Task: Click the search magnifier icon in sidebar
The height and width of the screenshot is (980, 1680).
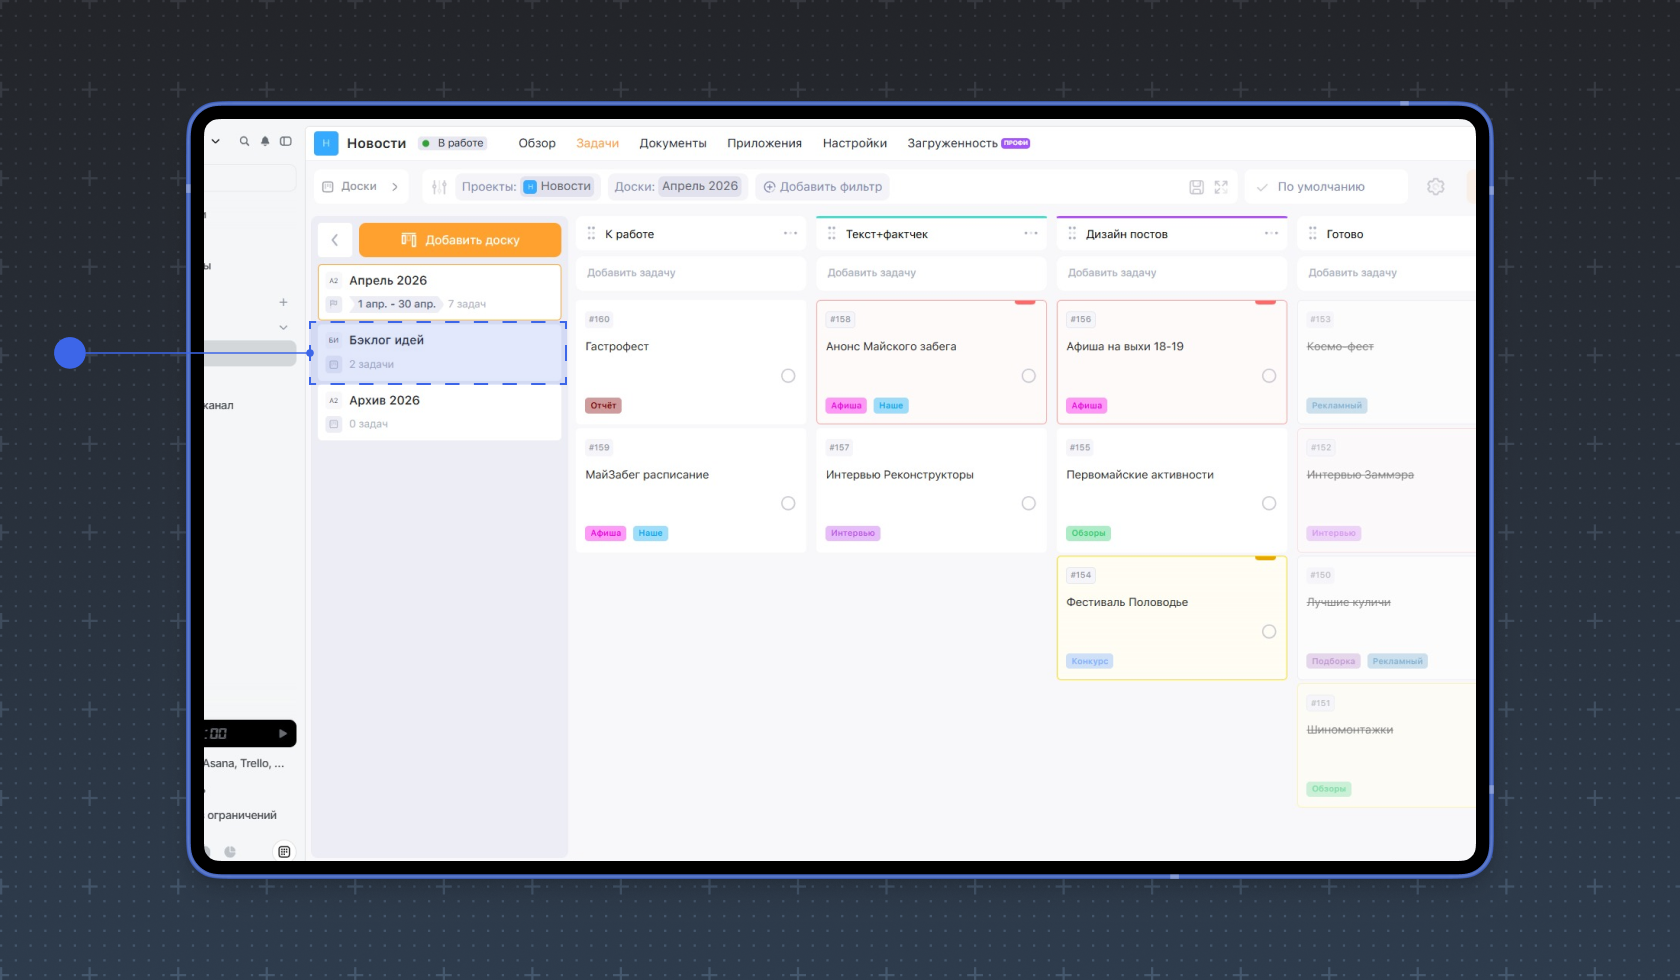Action: pyautogui.click(x=244, y=142)
